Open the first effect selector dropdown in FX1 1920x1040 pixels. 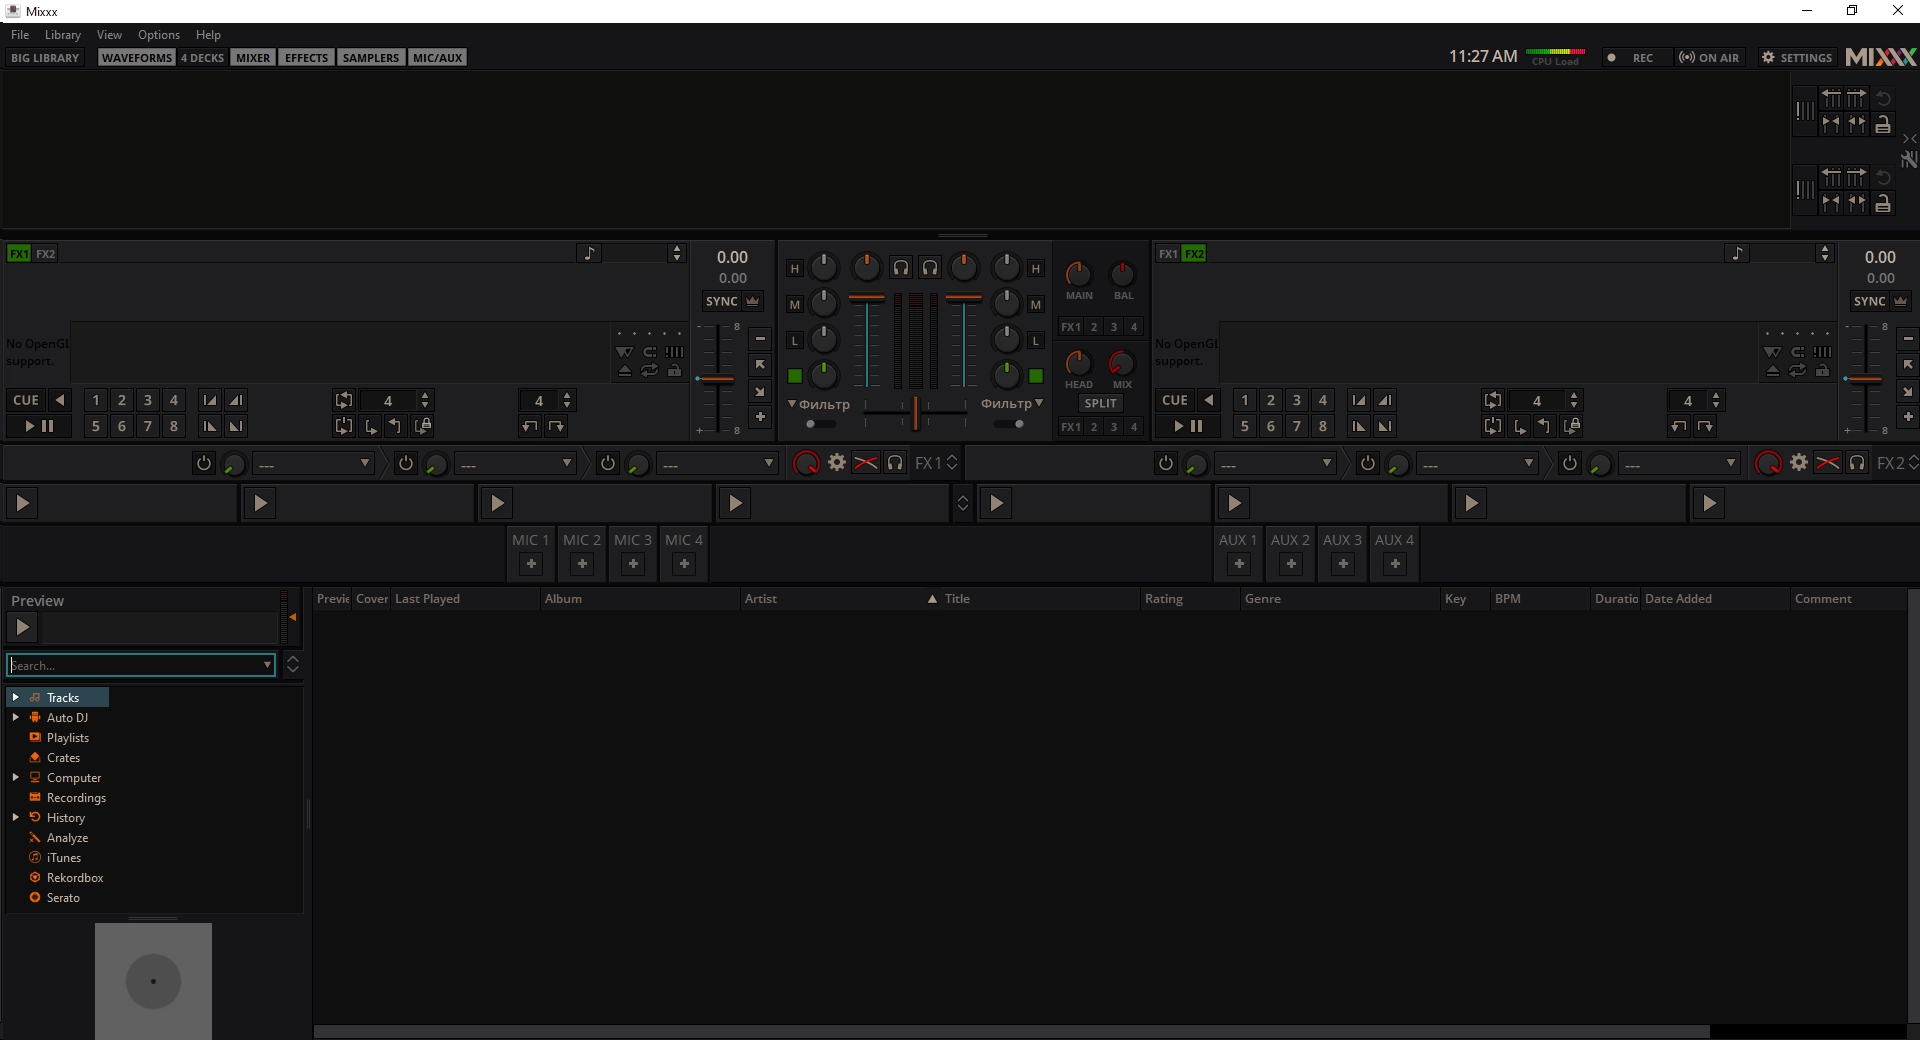[314, 463]
